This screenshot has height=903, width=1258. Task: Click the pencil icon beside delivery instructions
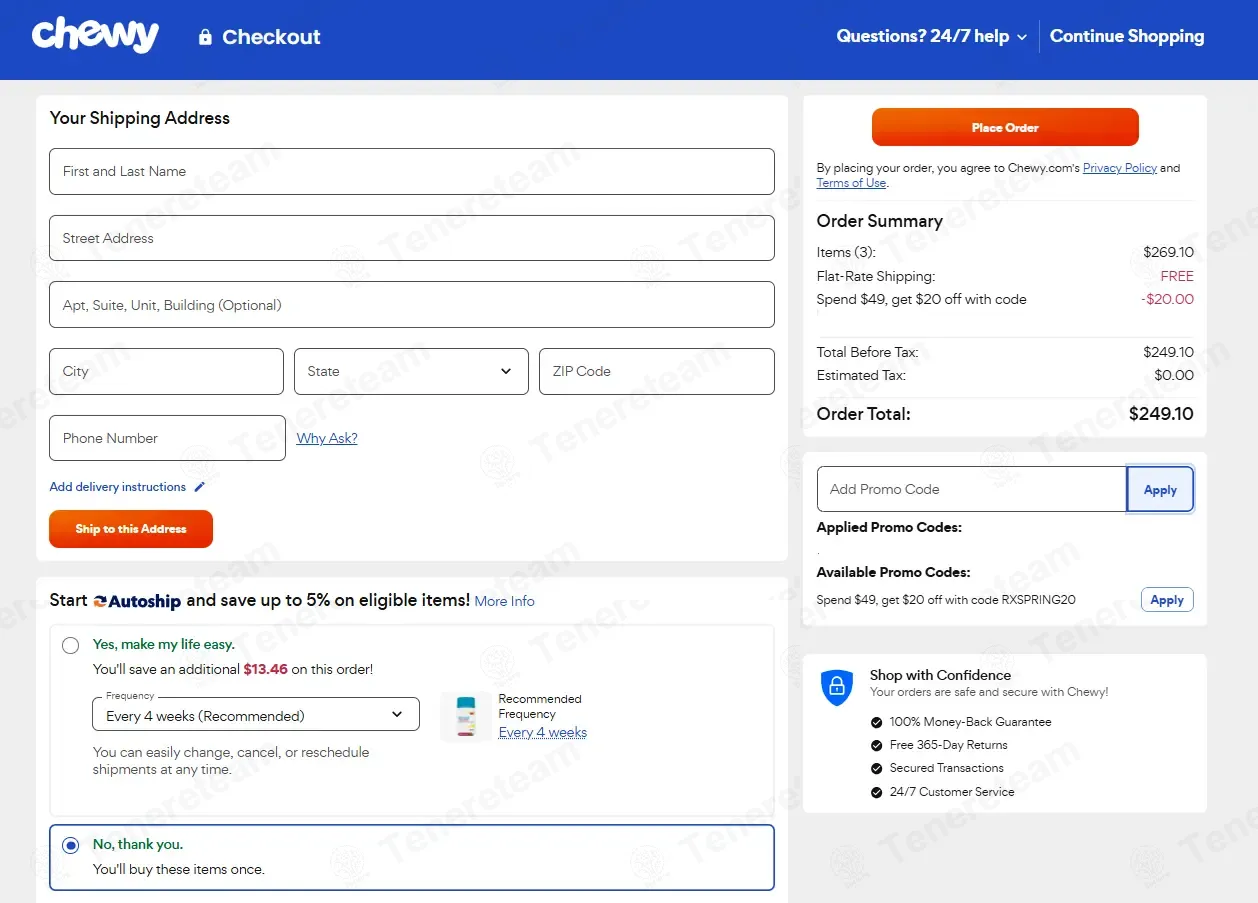tap(199, 487)
